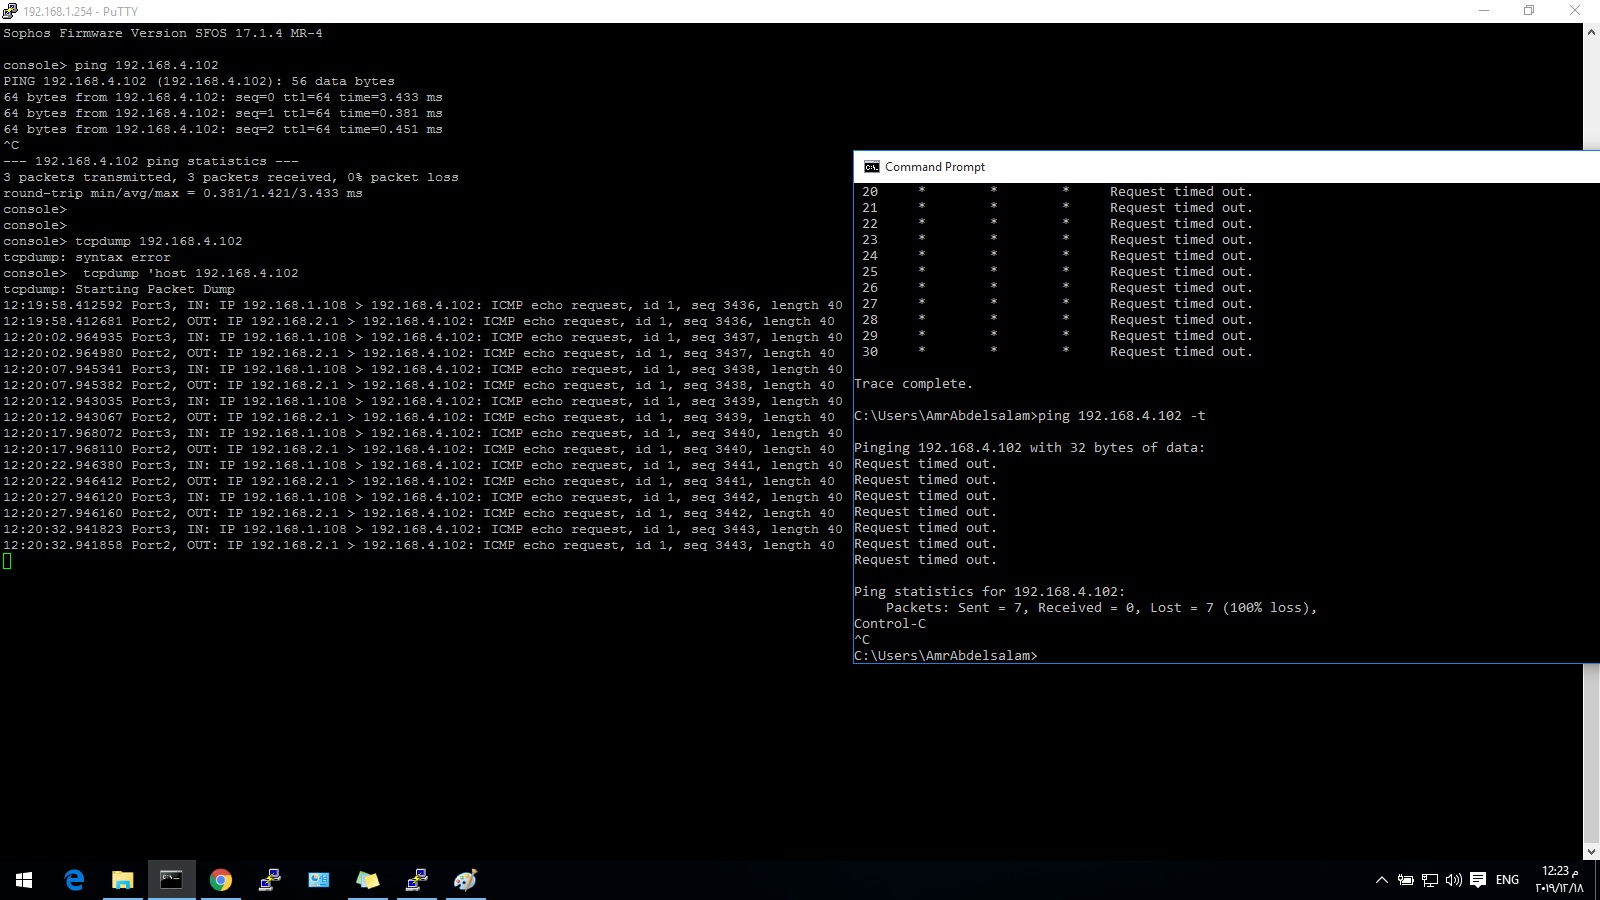The image size is (1600, 900).
Task: Click the 'Sophos Firmware Version SFOS 17.1.4 MR-4' line
Action: (163, 33)
